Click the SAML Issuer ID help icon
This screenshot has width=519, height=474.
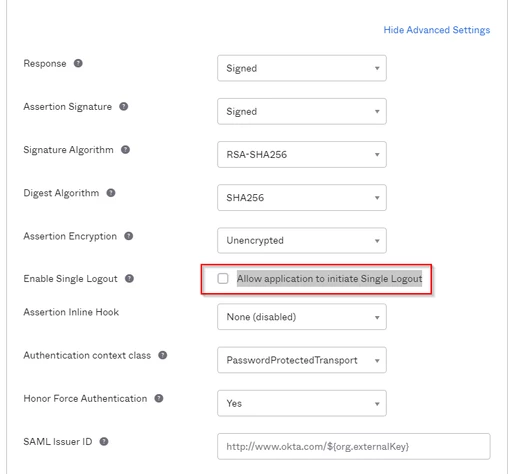104,441
